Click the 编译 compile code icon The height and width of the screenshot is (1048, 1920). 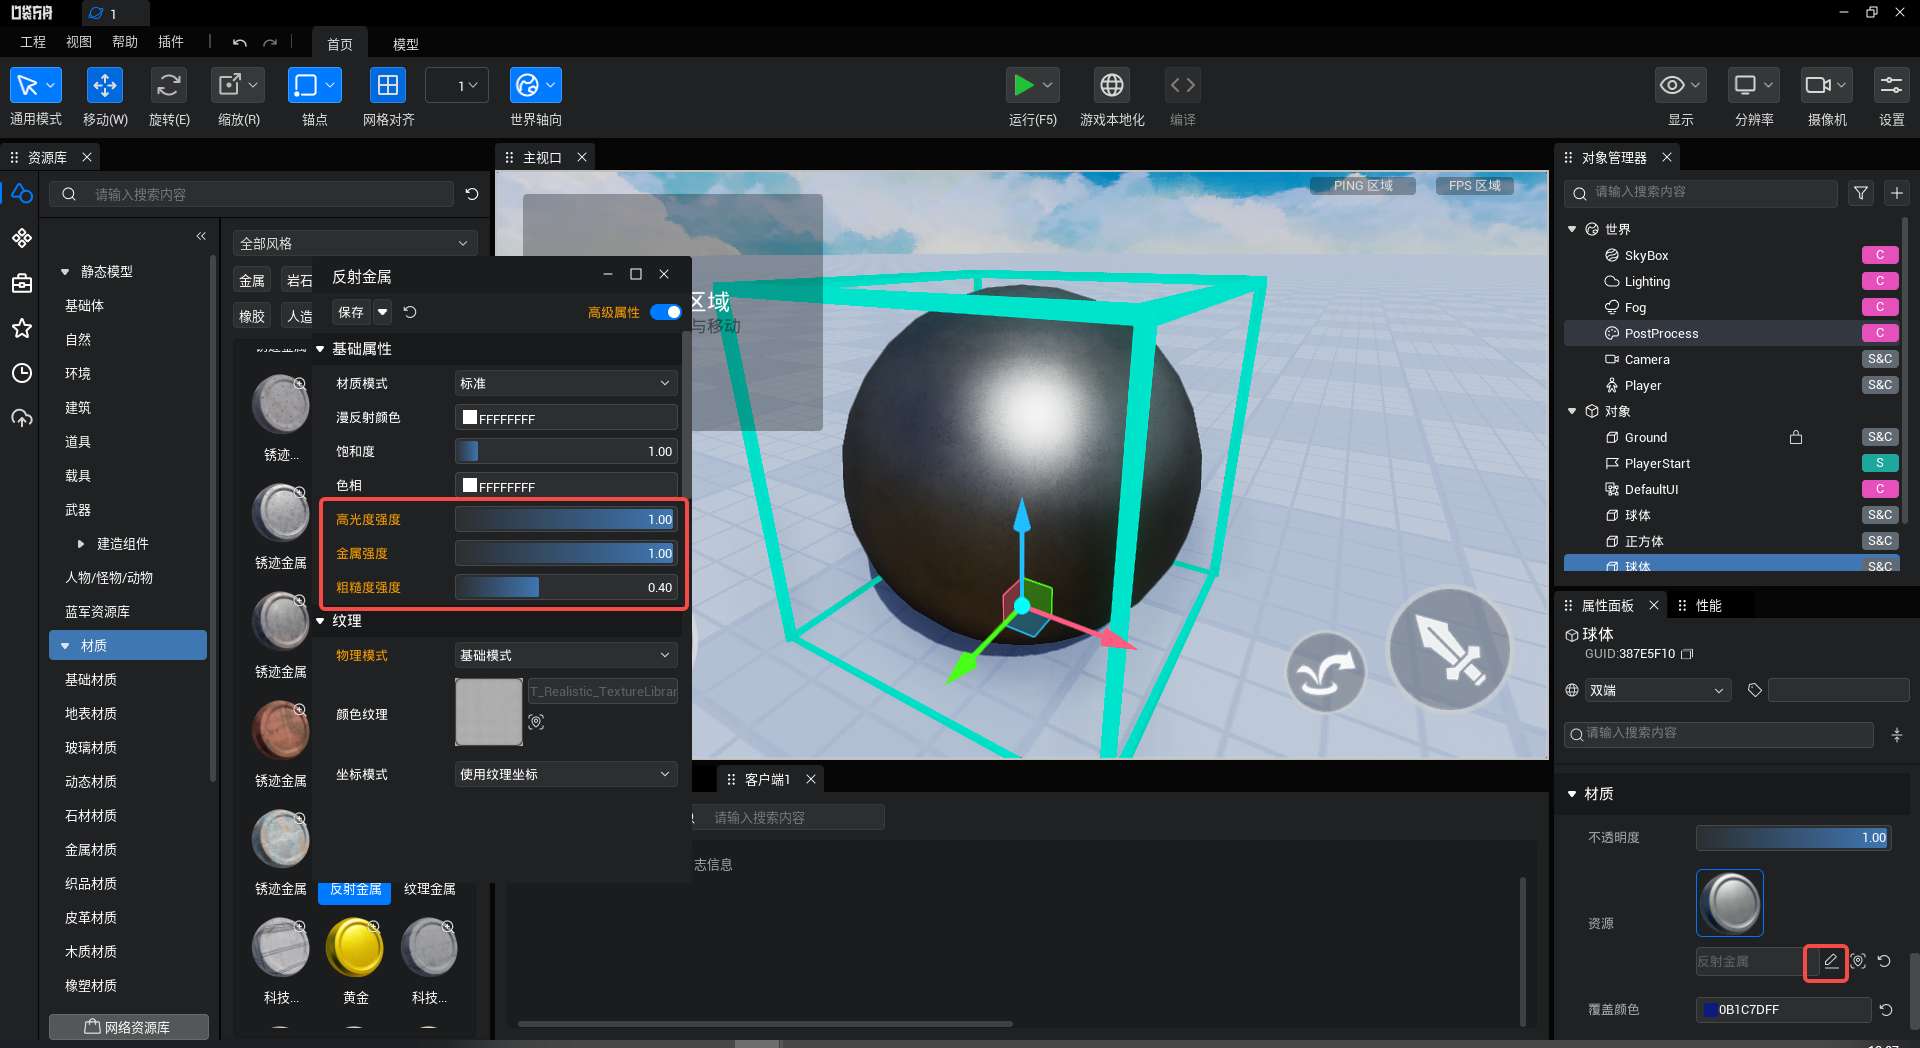point(1183,86)
